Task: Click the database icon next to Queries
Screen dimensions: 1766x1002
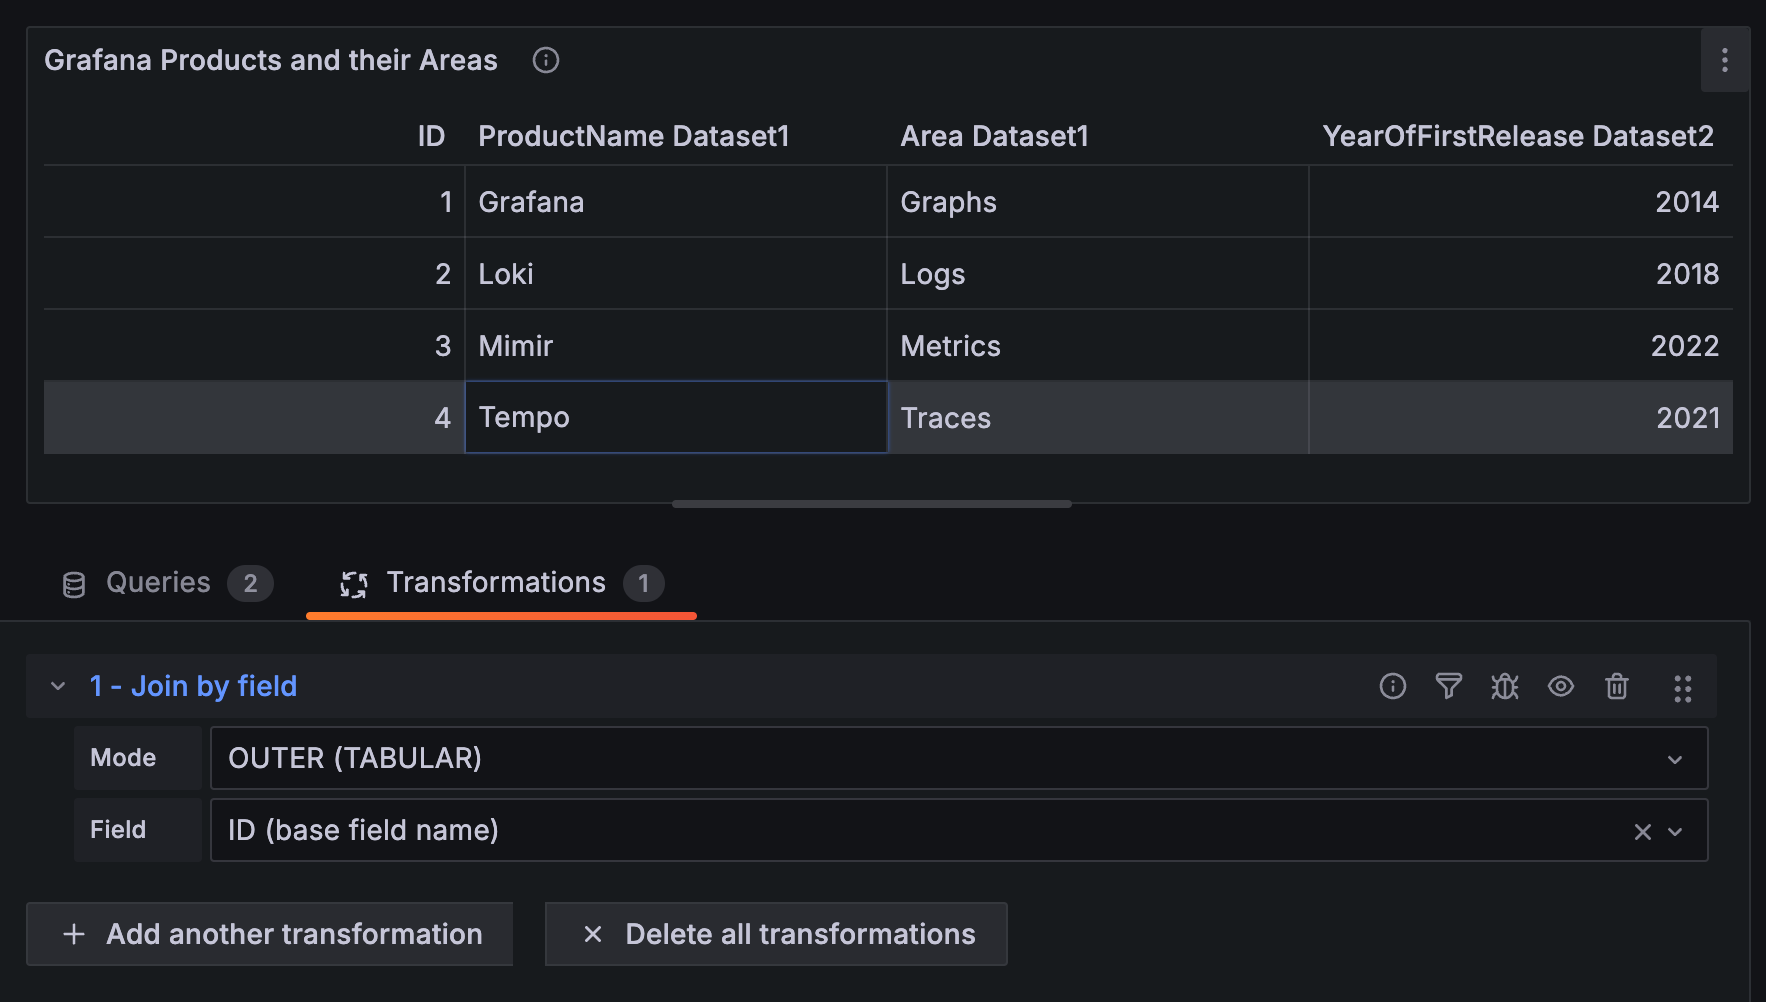Action: [73, 583]
